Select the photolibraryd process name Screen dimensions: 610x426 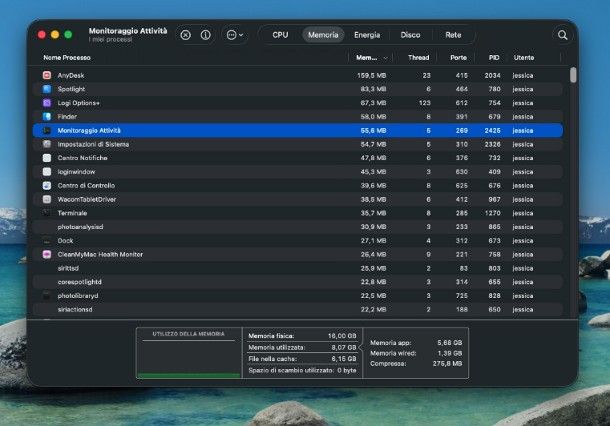pyautogui.click(x=78, y=296)
